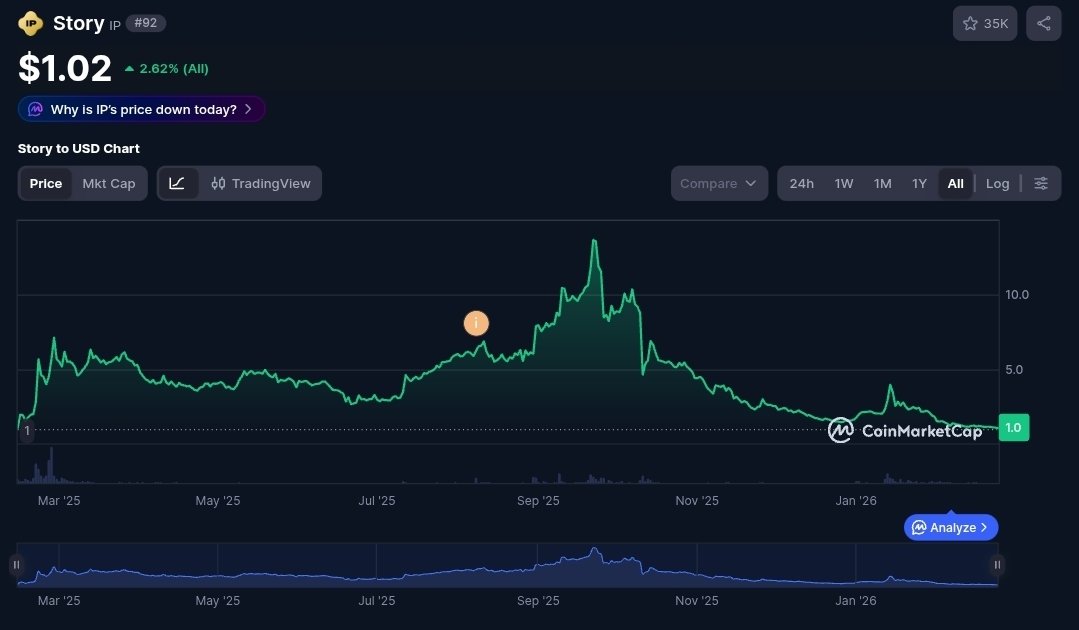Click the chart peak near late September

tap(595, 241)
